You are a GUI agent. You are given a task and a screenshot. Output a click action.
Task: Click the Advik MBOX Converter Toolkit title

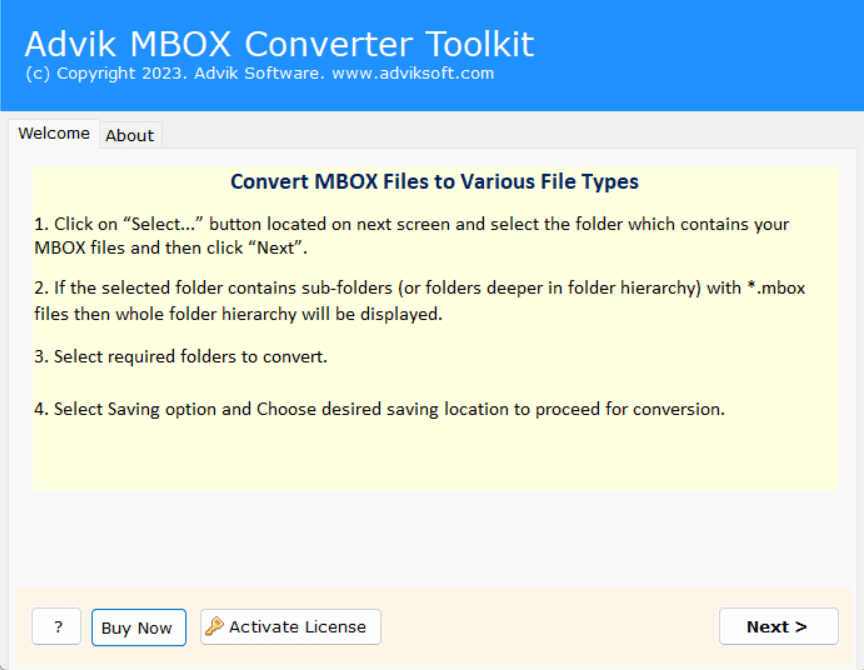(279, 44)
